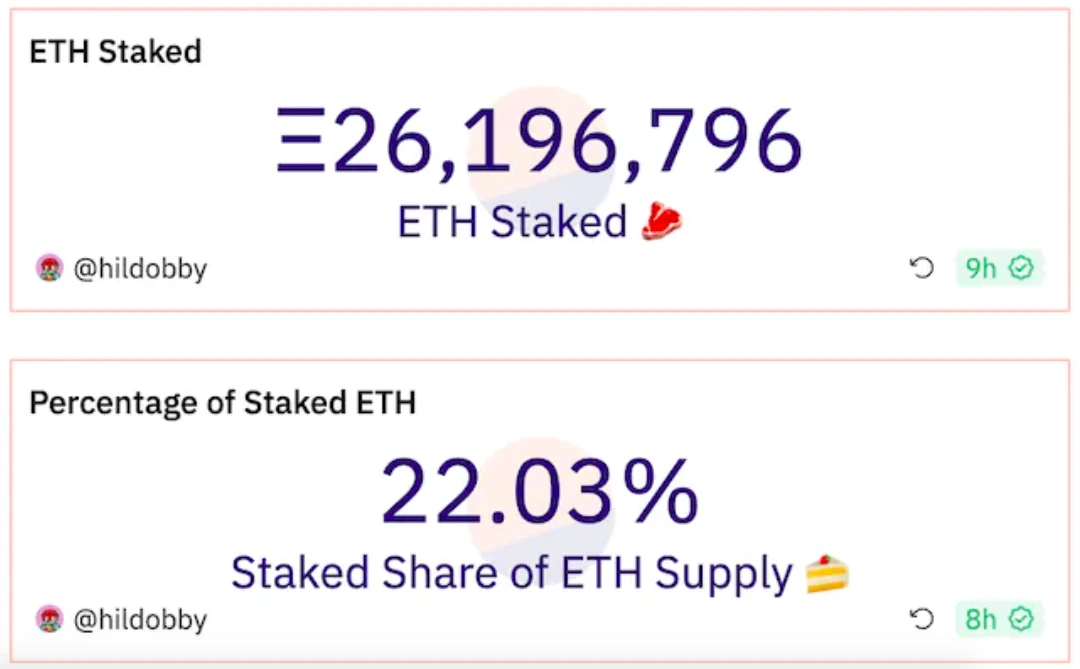Click refresh icon on Percentage of Staked ETH card
1080x669 pixels.
pyautogui.click(x=921, y=620)
